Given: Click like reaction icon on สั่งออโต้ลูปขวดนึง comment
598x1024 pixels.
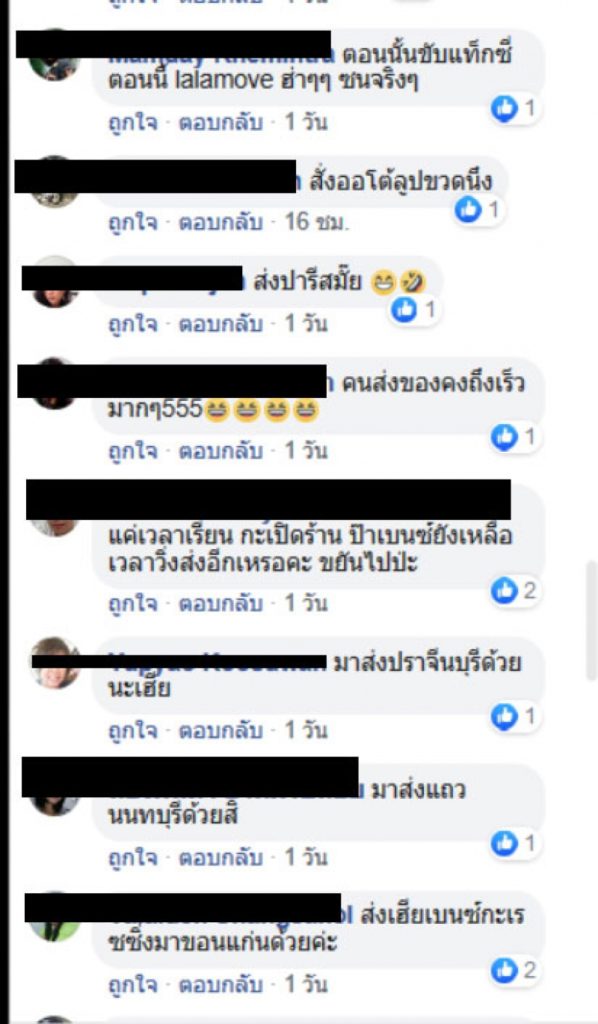Looking at the screenshot, I should point(467,210).
